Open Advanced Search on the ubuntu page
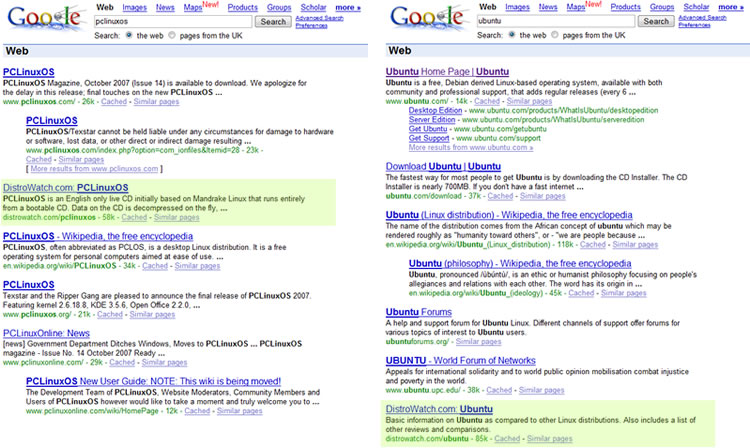Screen dimensions: 750x448 pos(703,17)
